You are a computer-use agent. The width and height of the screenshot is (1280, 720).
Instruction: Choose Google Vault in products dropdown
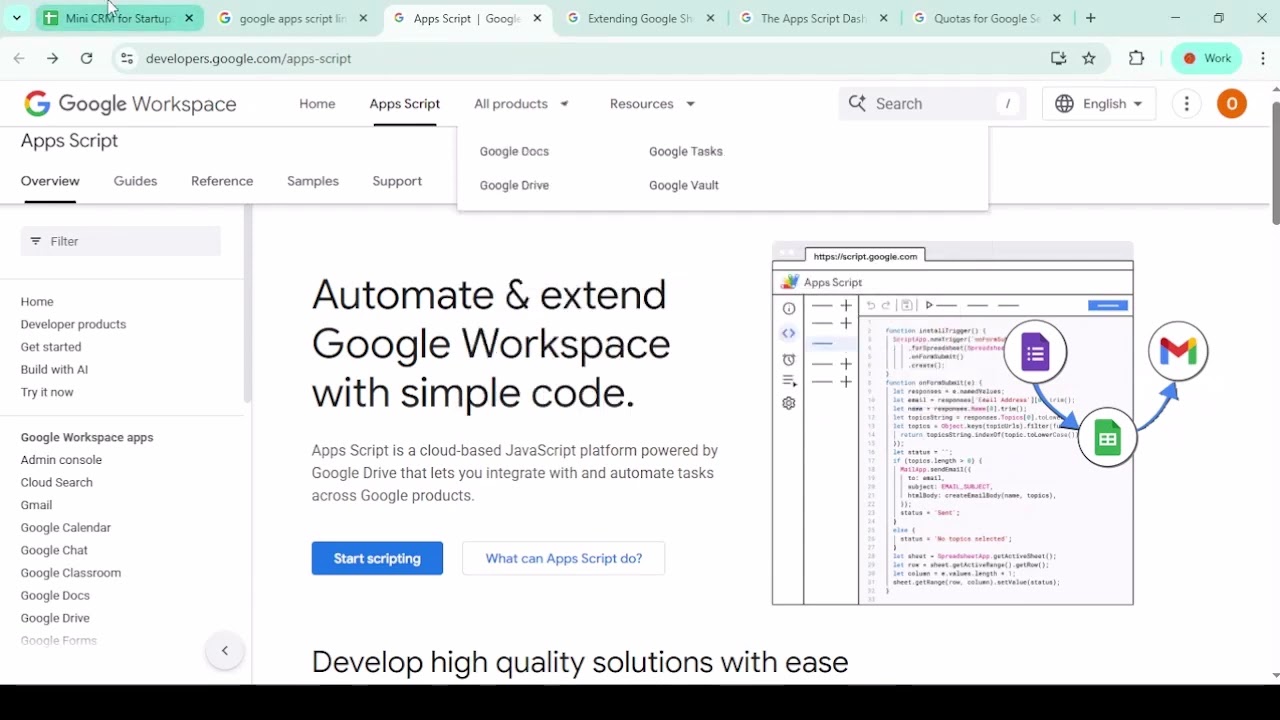pyautogui.click(x=684, y=185)
